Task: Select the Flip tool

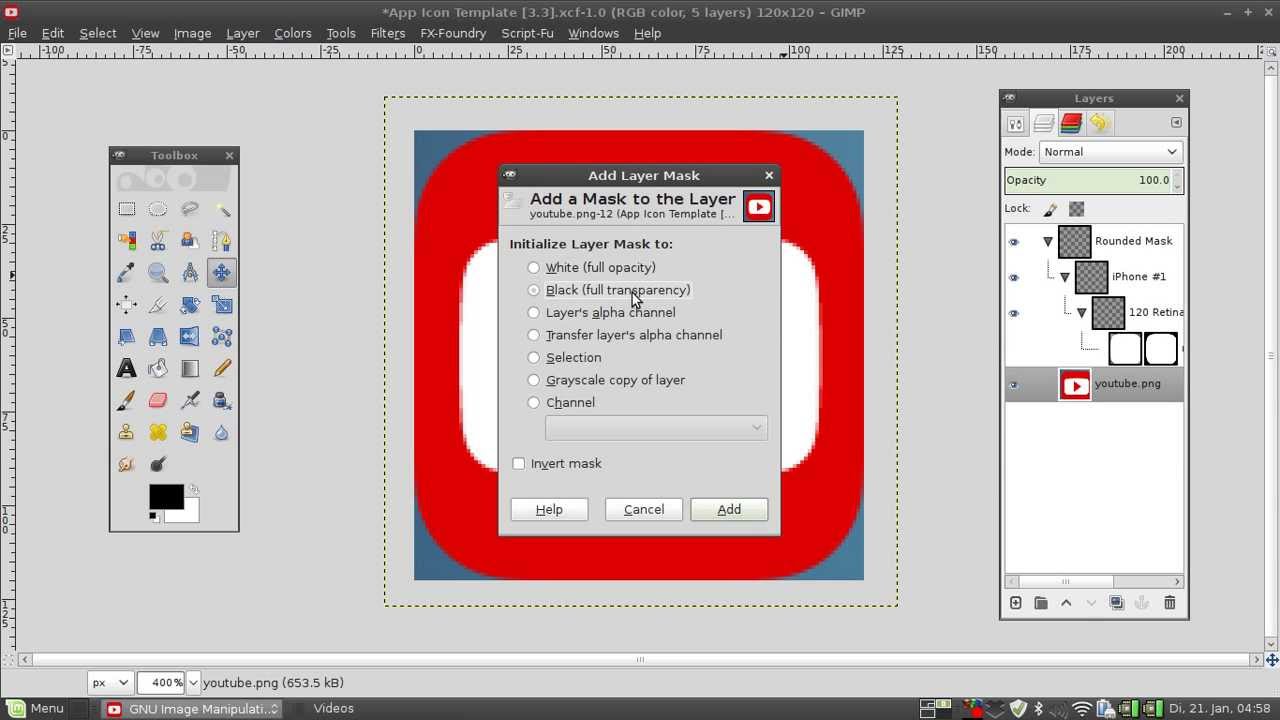Action: (x=190, y=337)
